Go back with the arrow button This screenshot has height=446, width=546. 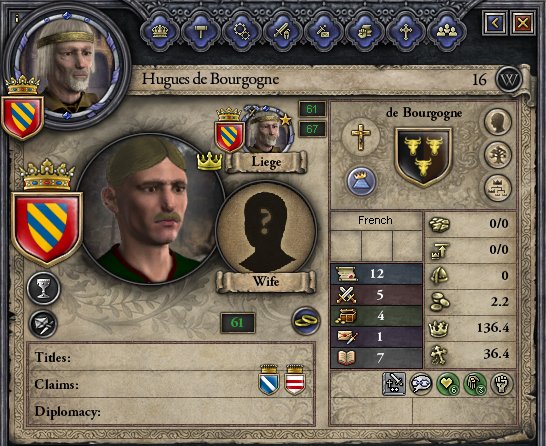(x=494, y=23)
